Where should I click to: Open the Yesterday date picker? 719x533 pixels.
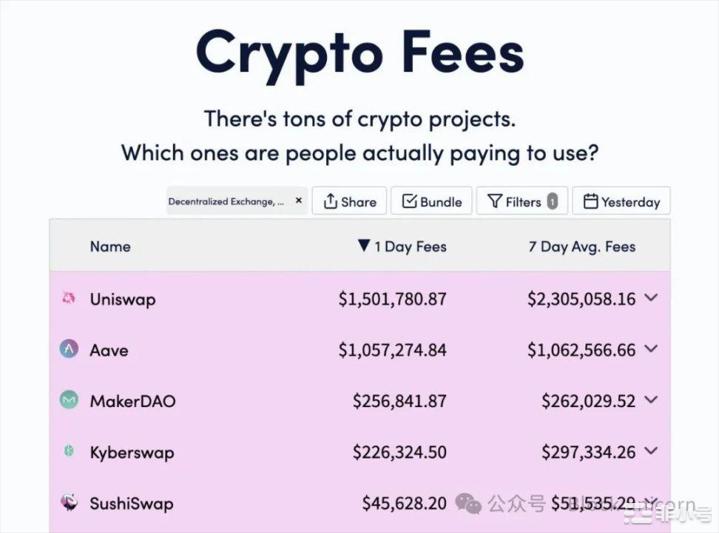[621, 201]
